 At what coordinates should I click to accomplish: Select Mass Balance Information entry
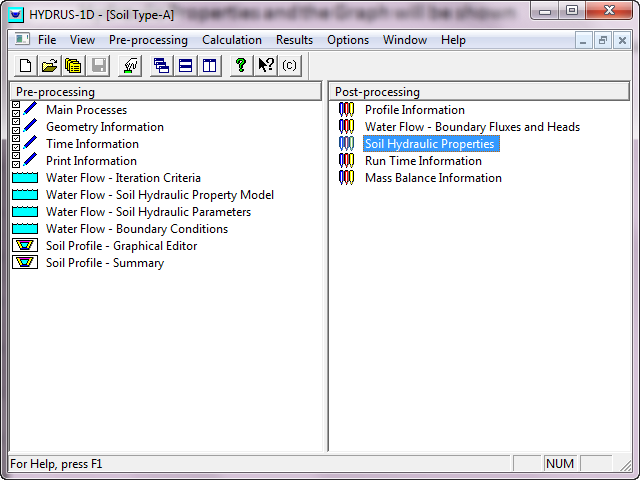(433, 178)
